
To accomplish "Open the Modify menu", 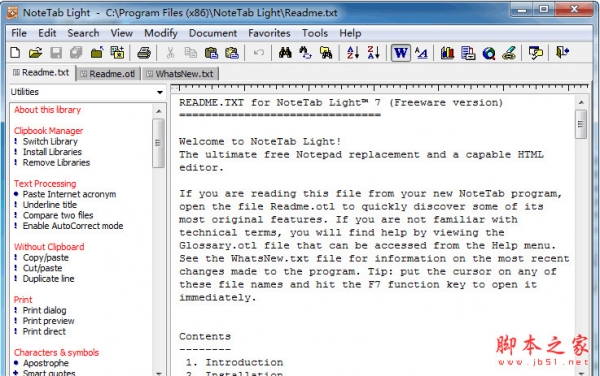I will coord(161,33).
